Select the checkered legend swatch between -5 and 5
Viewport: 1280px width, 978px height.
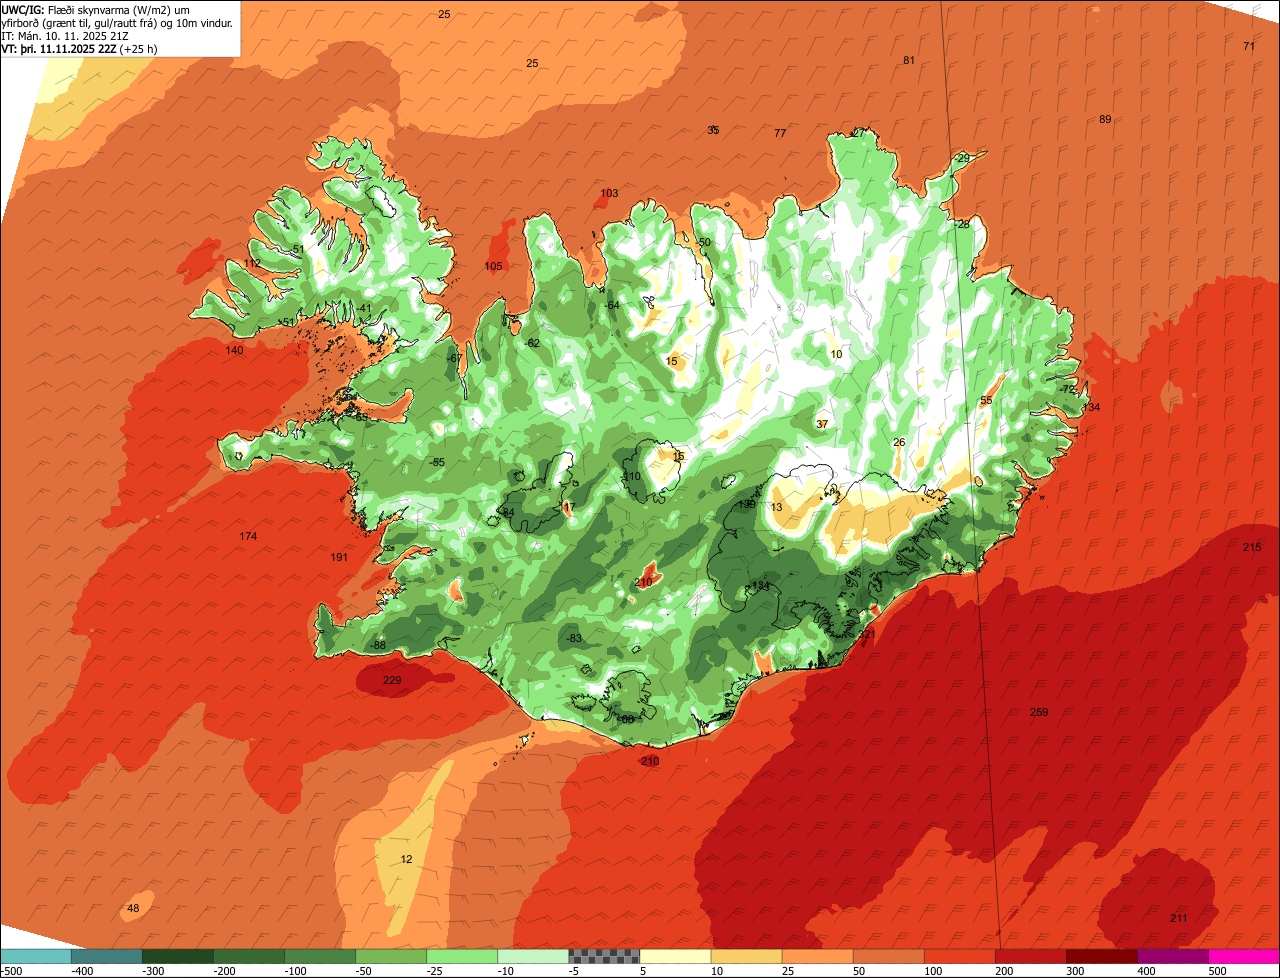(603, 956)
